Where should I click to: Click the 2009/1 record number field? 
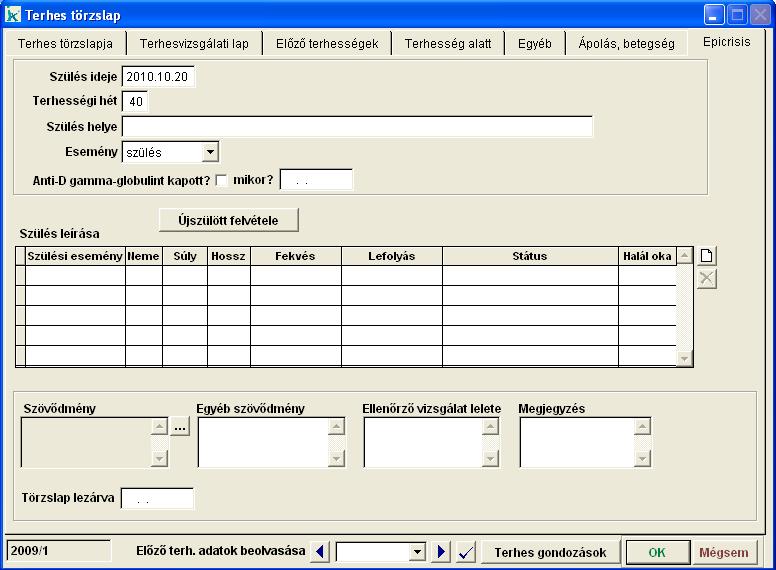58,551
